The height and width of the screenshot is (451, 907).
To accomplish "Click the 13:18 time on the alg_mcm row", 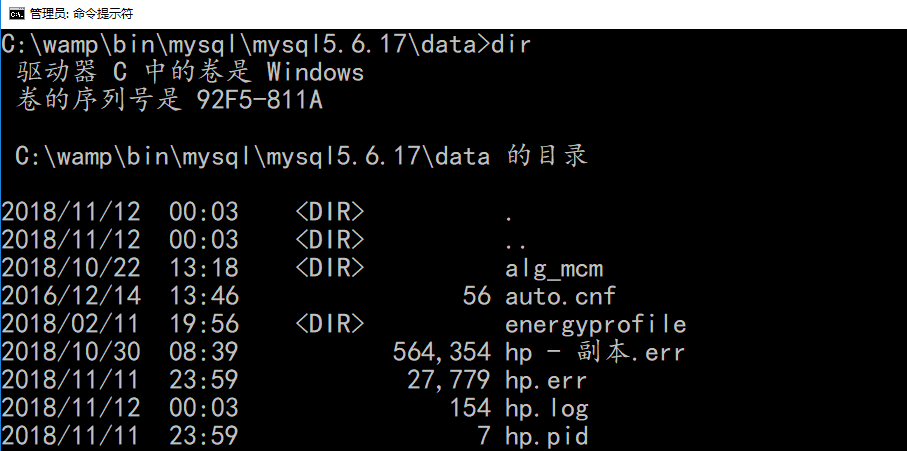I will click(x=211, y=268).
